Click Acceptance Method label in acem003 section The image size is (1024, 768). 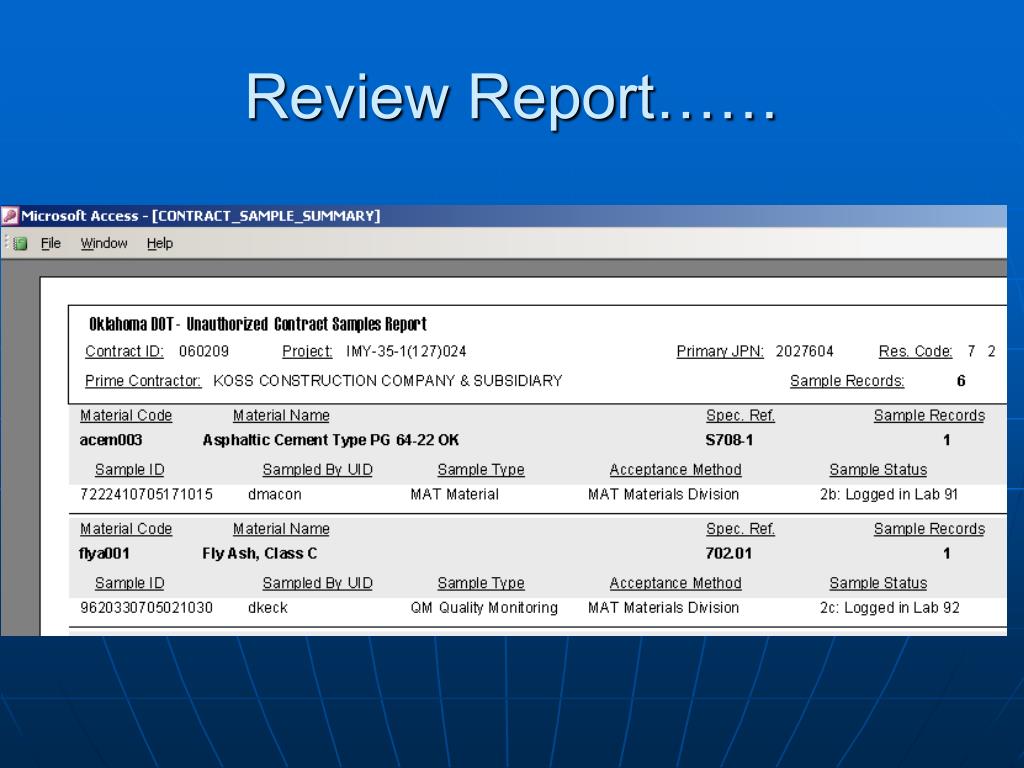[675, 470]
